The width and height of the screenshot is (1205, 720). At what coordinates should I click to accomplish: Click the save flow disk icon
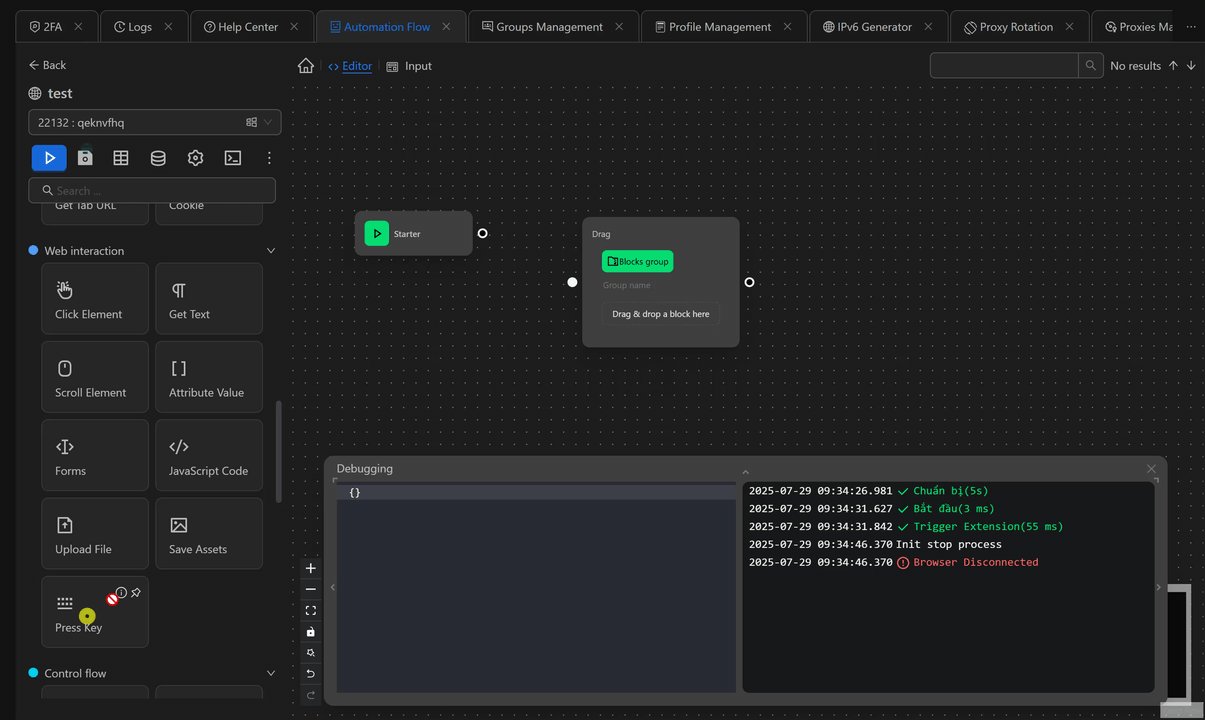(85, 158)
